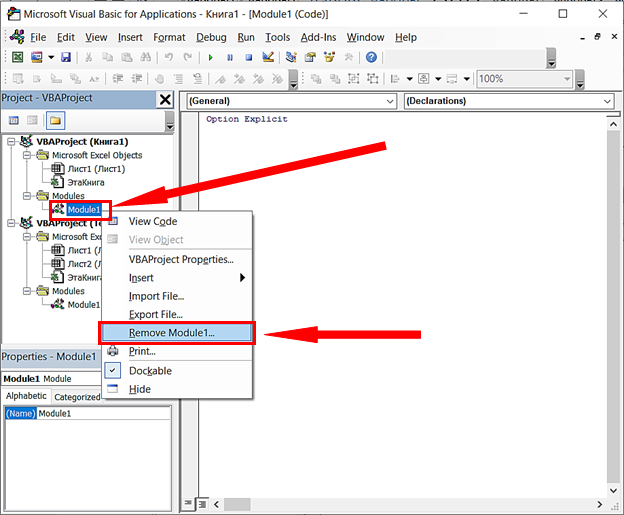Screen dimensions: 624x515
Task: Open Project Explorer toolbar icon
Action: pos(291,57)
